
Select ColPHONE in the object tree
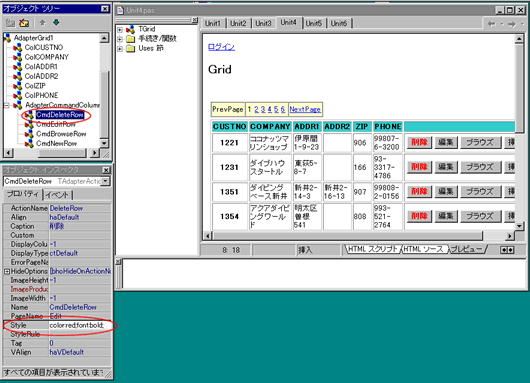point(41,95)
